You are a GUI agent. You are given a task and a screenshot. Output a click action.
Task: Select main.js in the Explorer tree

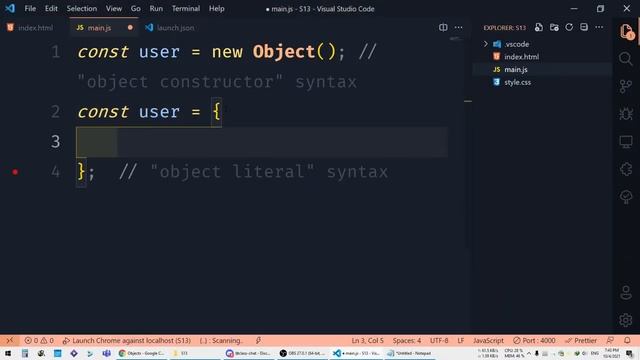[x=516, y=69]
